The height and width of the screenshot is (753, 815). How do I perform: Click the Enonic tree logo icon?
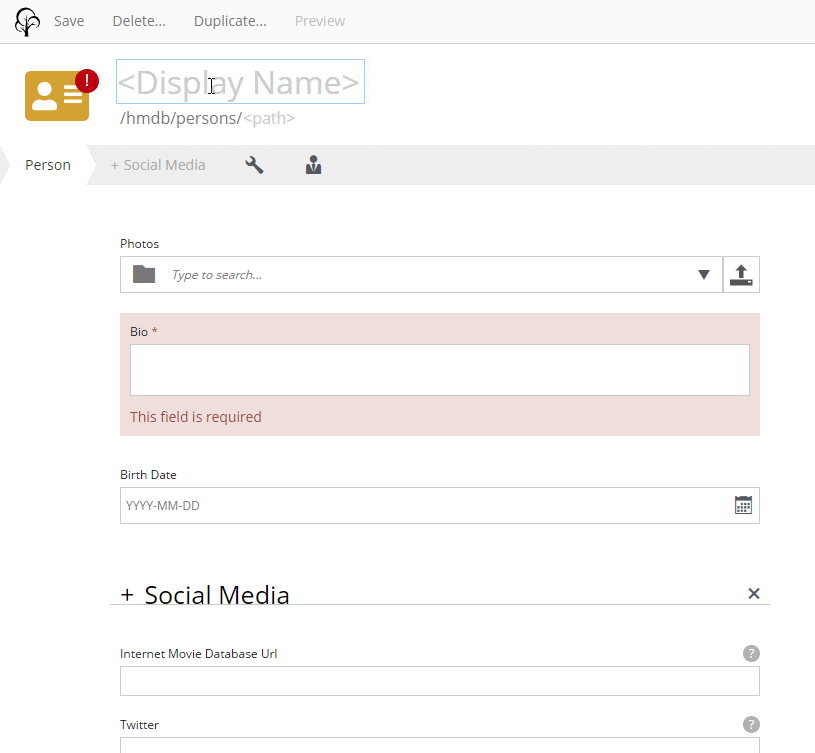point(27,22)
